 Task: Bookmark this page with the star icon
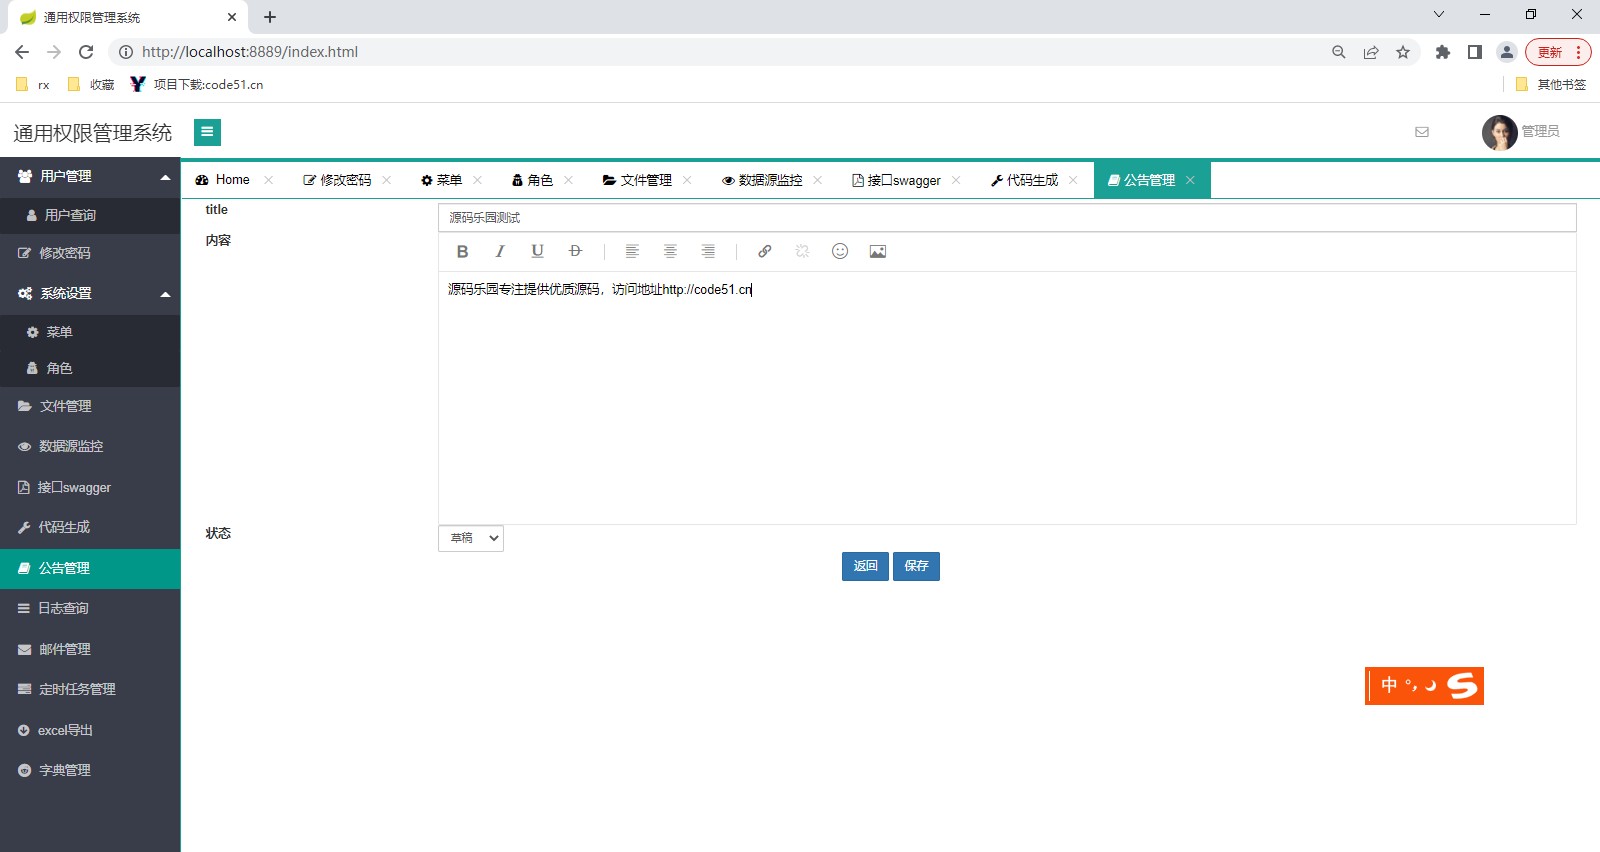pos(1403,52)
